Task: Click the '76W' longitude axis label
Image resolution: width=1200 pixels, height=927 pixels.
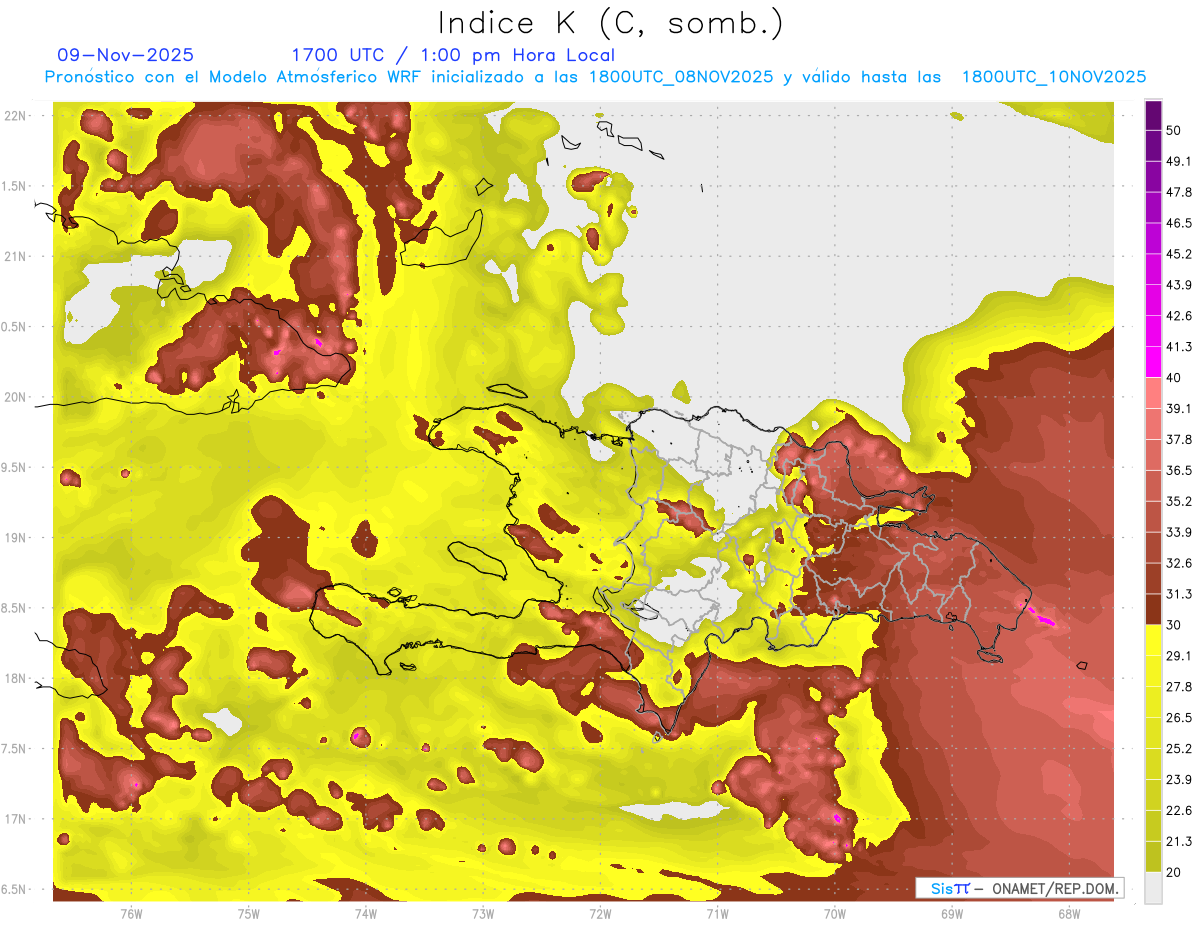Action: pos(131,913)
